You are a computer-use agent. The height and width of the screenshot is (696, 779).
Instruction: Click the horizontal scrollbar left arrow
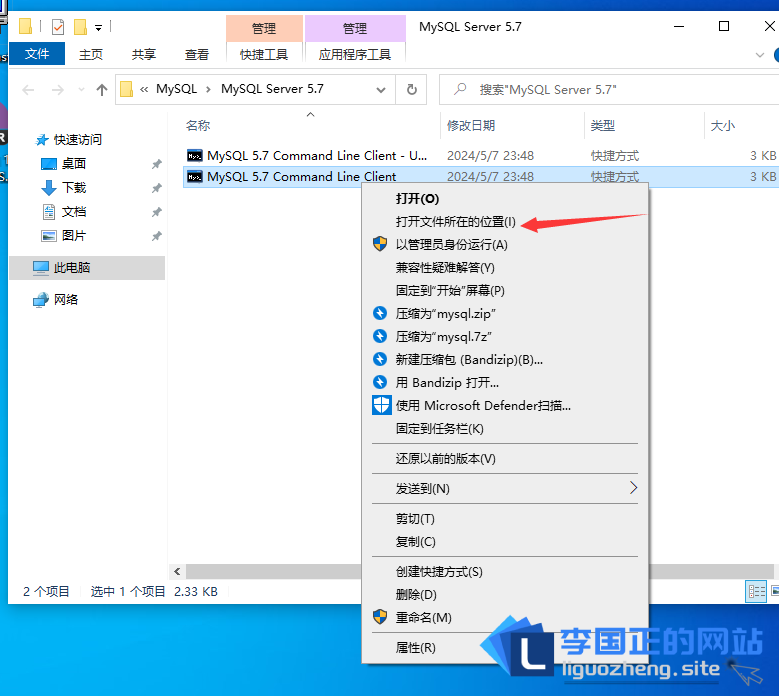pos(177,572)
